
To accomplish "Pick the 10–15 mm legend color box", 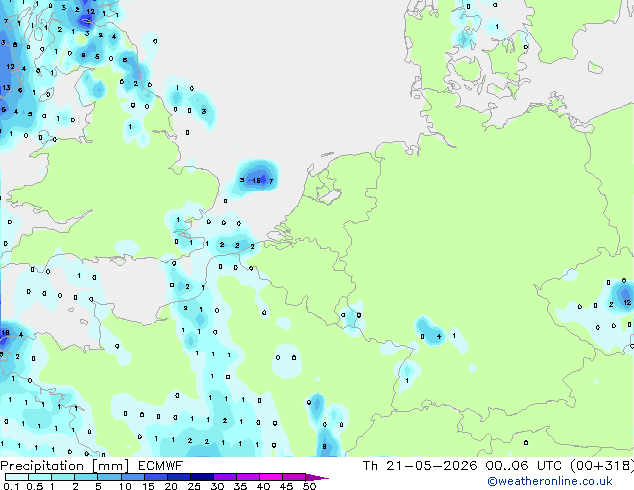I will [x=132, y=477].
